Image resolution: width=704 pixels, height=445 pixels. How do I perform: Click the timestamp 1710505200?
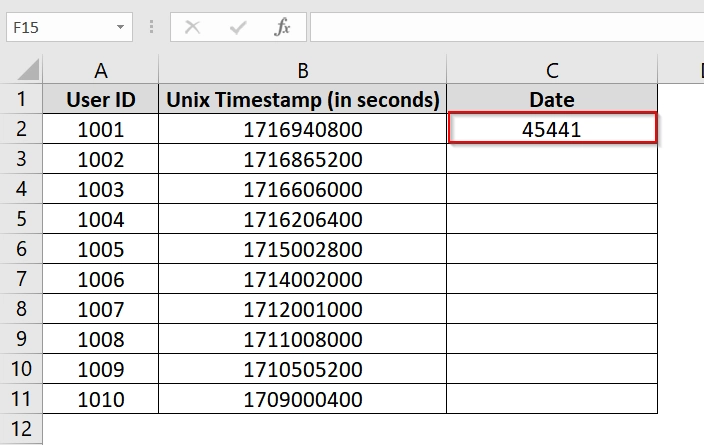pyautogui.click(x=303, y=369)
